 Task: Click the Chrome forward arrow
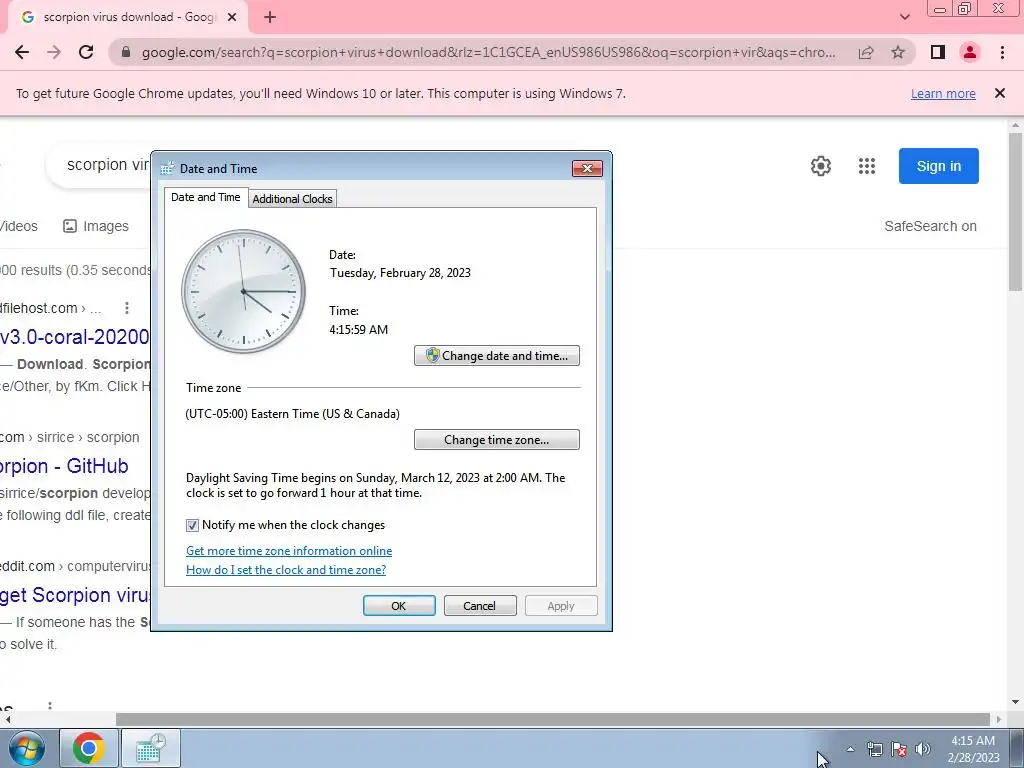point(54,52)
